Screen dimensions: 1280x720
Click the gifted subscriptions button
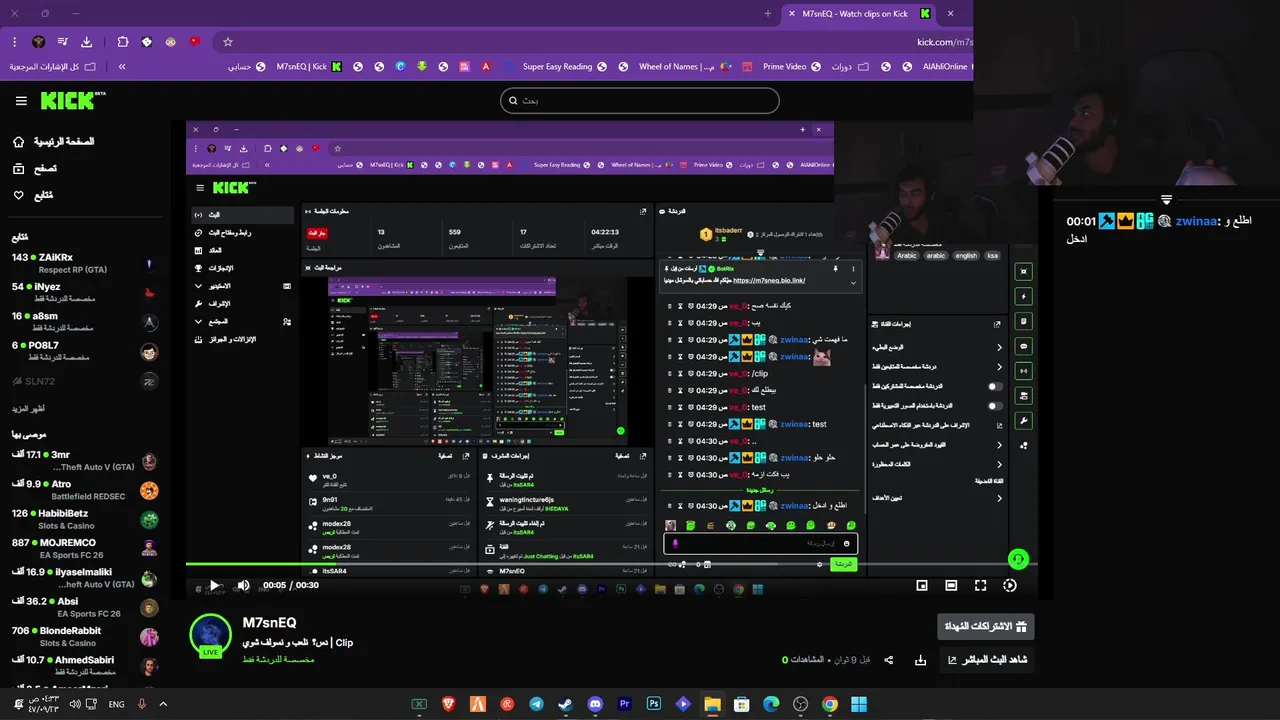coord(986,626)
